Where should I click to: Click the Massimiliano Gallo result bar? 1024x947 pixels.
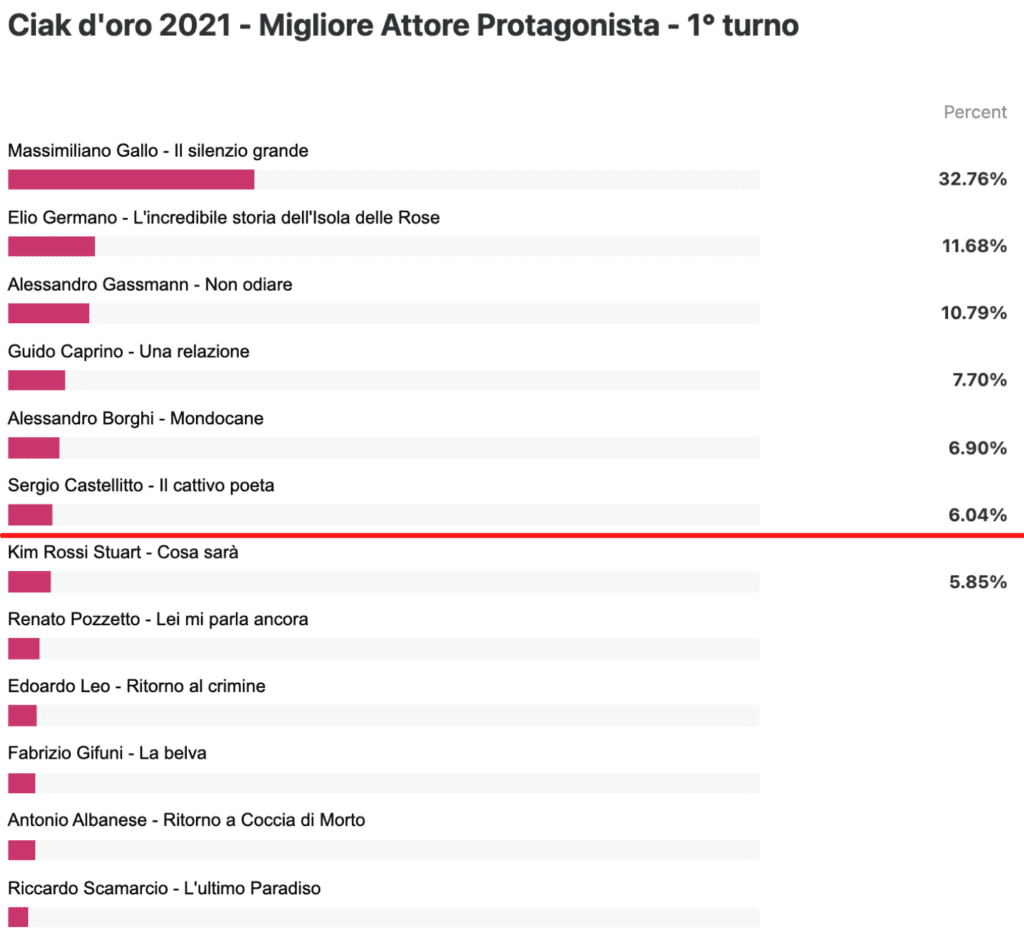[x=383, y=180]
